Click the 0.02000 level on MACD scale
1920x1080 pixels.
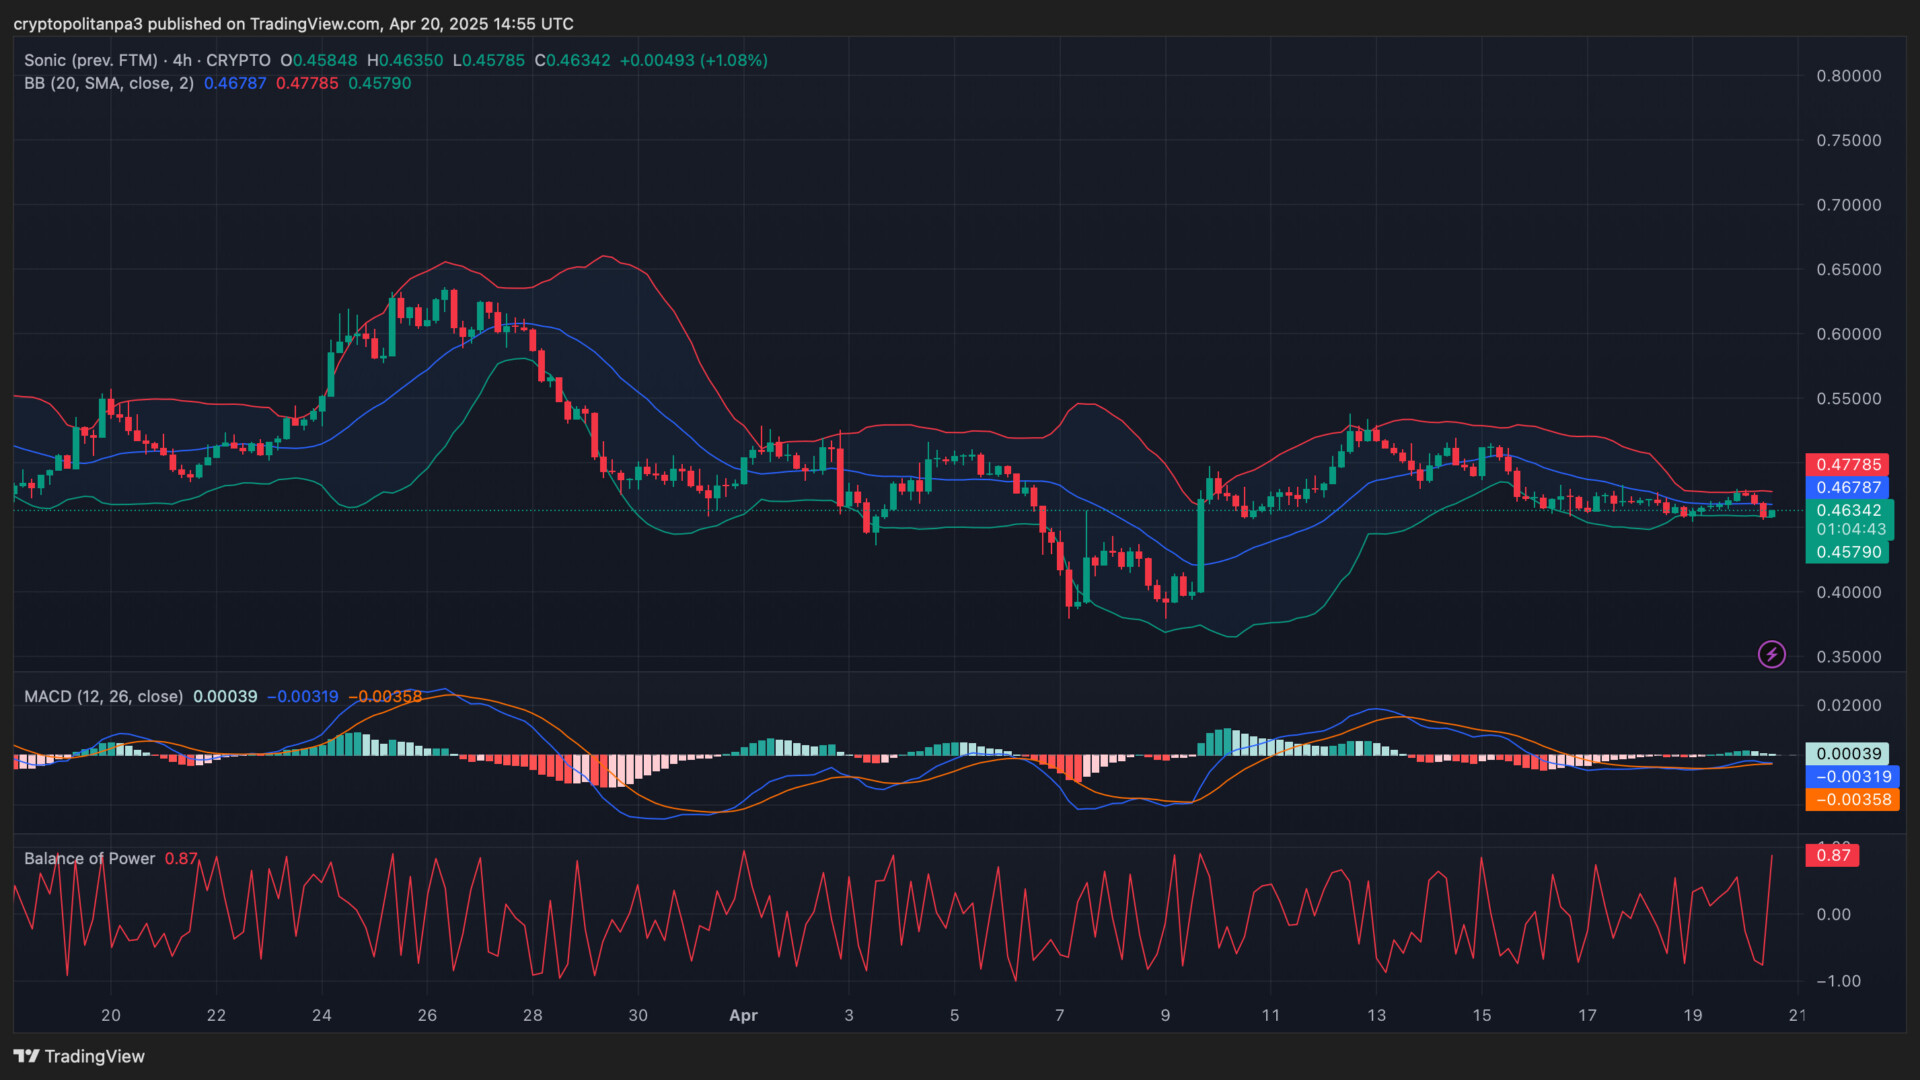(1848, 705)
